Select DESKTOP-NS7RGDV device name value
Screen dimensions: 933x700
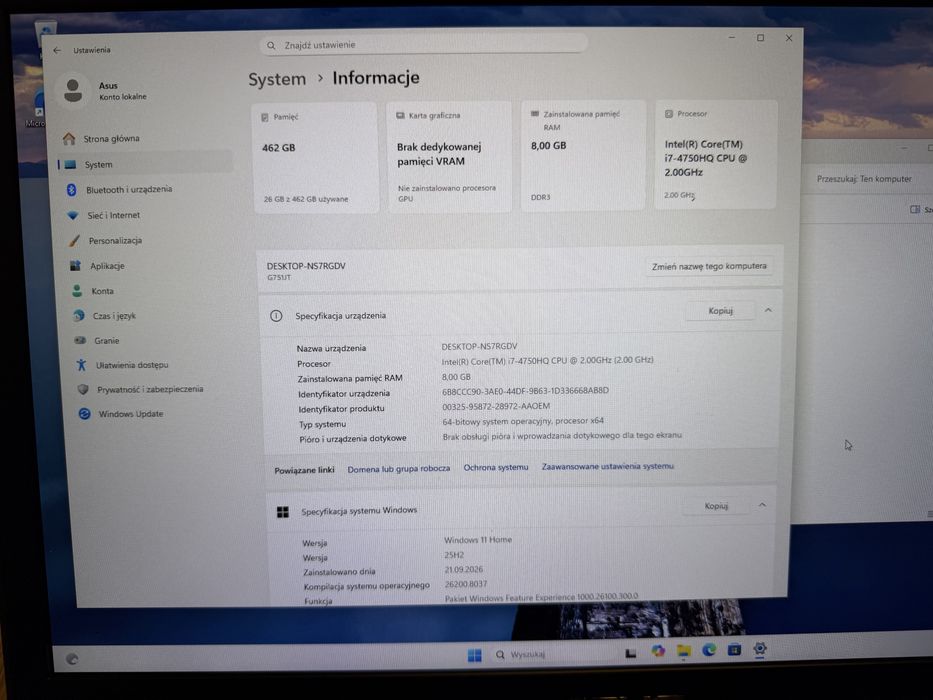(479, 346)
